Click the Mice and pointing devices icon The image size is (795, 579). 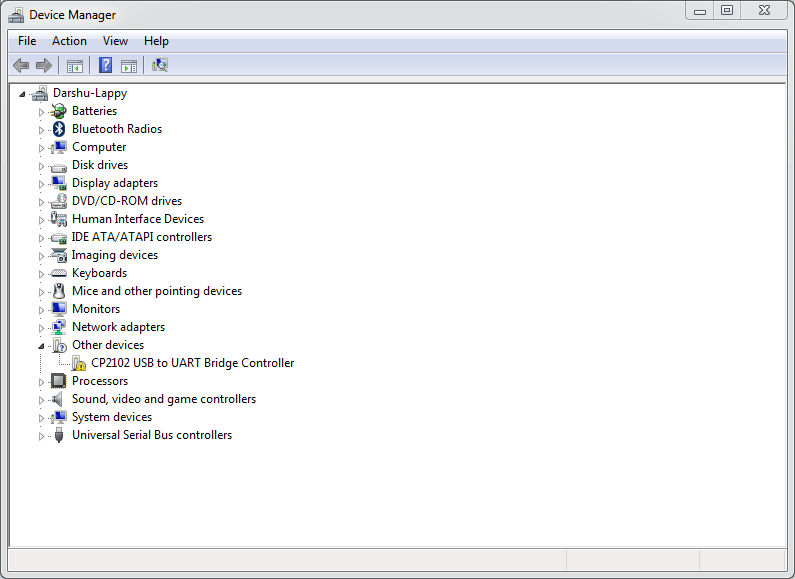pyautogui.click(x=59, y=291)
